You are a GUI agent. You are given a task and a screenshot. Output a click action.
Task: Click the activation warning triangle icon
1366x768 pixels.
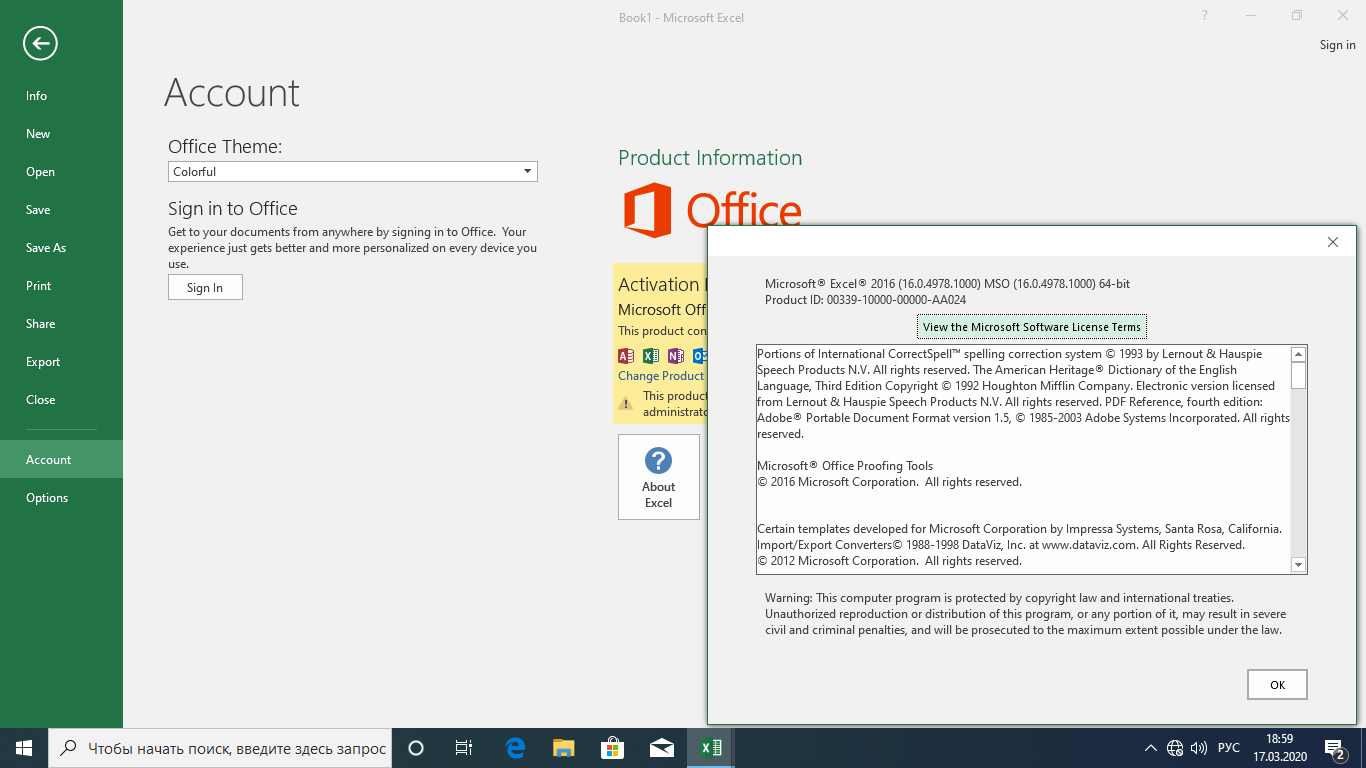[626, 404]
